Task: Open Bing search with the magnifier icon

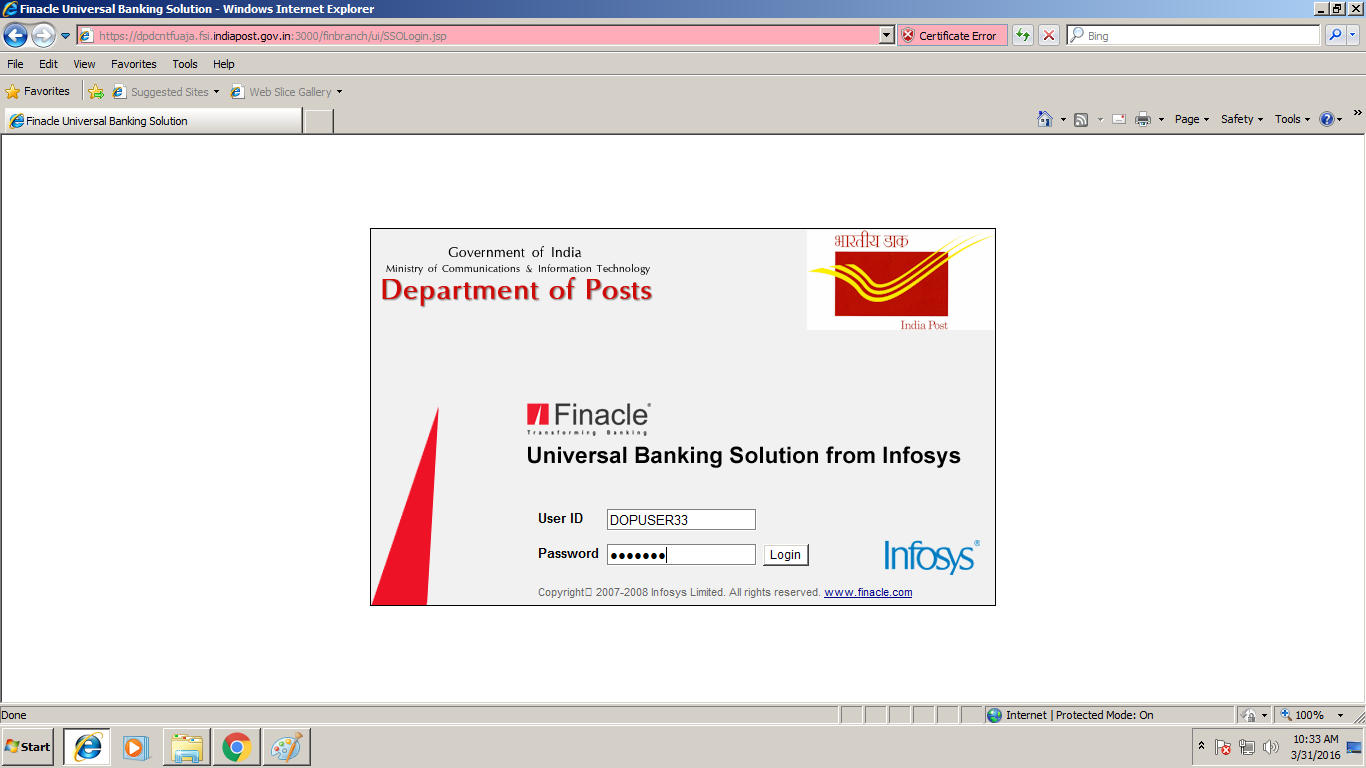Action: pos(1337,35)
